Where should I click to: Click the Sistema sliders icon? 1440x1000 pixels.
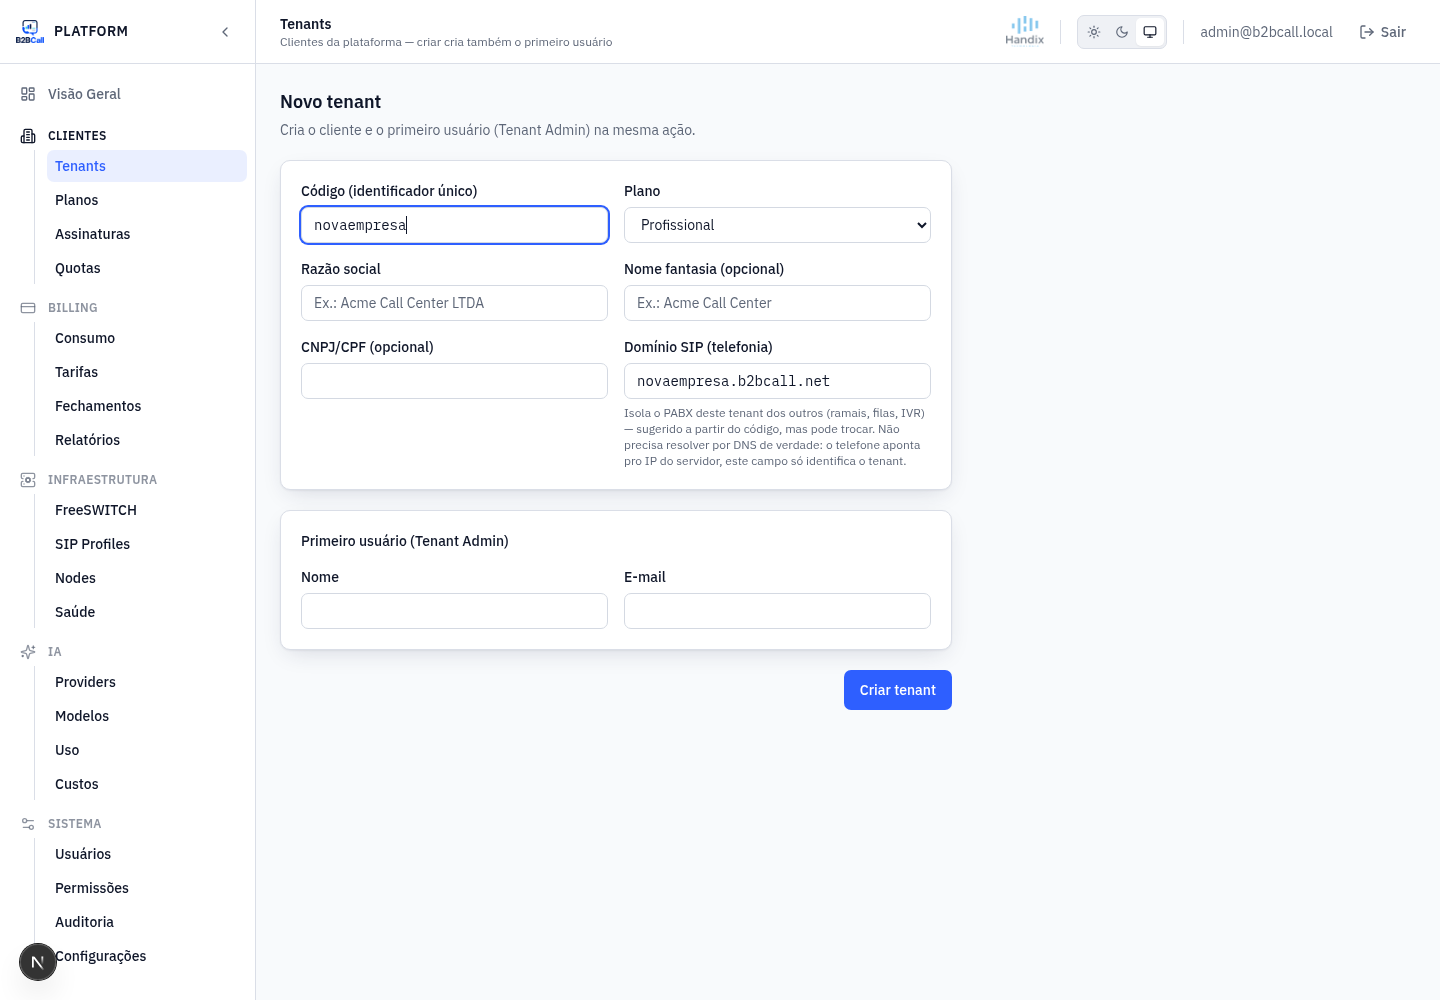coord(28,824)
